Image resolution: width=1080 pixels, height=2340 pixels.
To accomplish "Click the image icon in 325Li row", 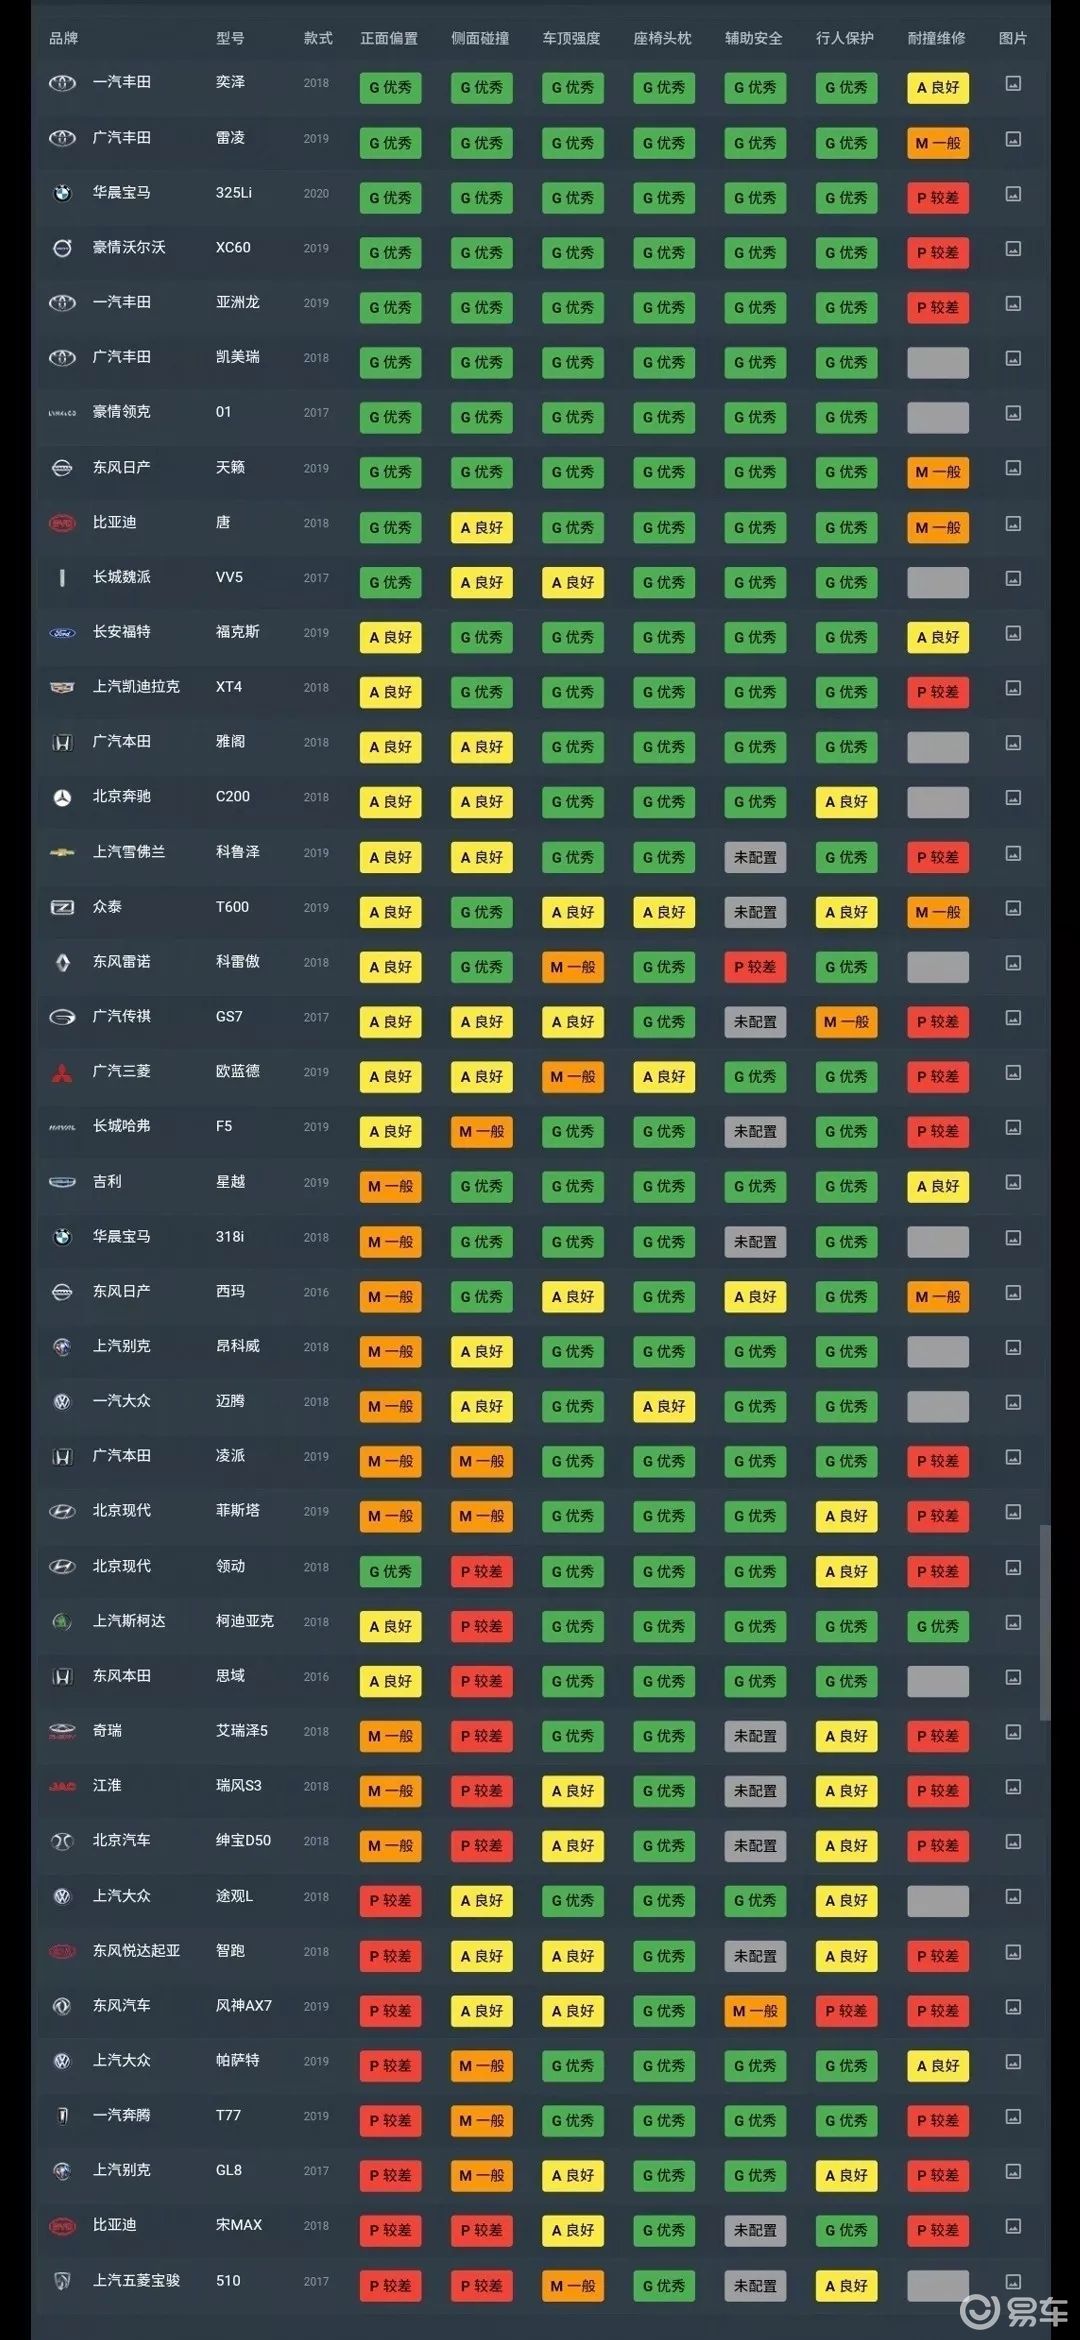I will tap(1012, 194).
